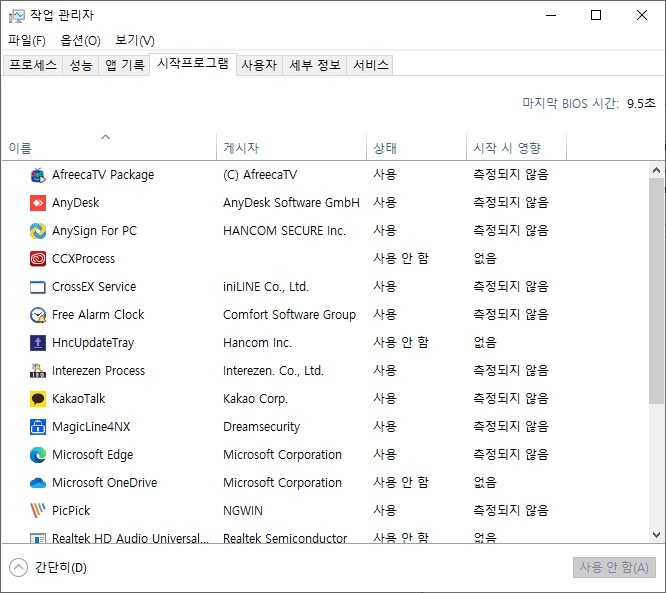Switch to the 서비스 tab

pos(370,65)
